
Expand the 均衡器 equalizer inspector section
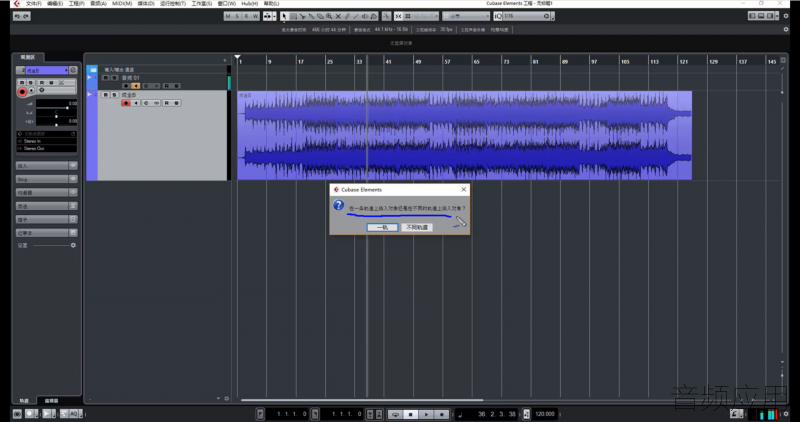coord(42,192)
